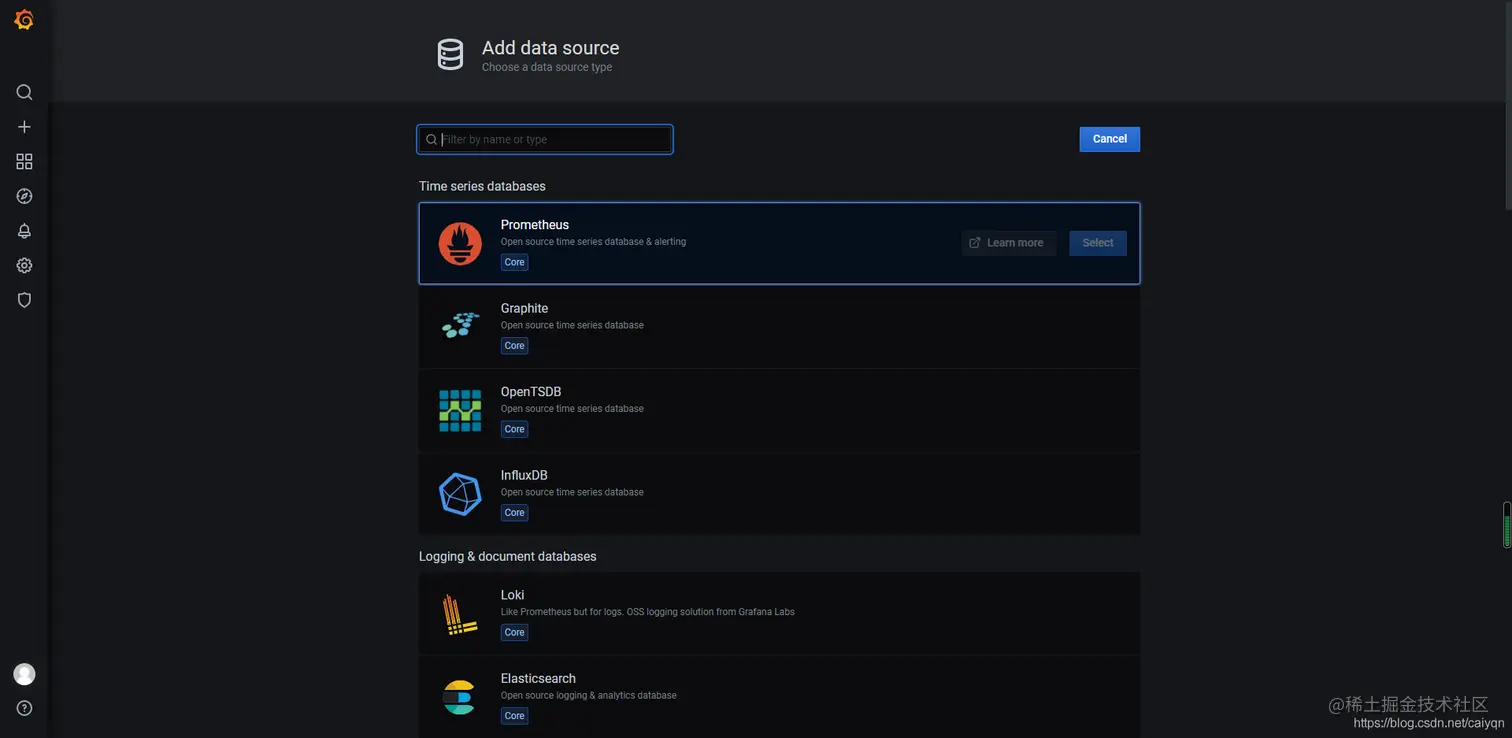Choose the InfluxDB data source title
The image size is (1512, 738).
pos(524,475)
